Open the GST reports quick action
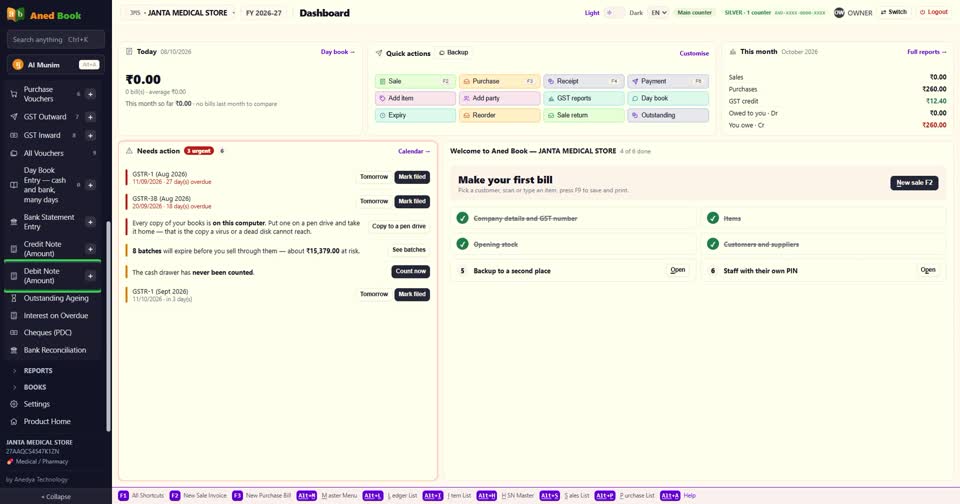Screen dimensions: 960x504 click(x=583, y=98)
